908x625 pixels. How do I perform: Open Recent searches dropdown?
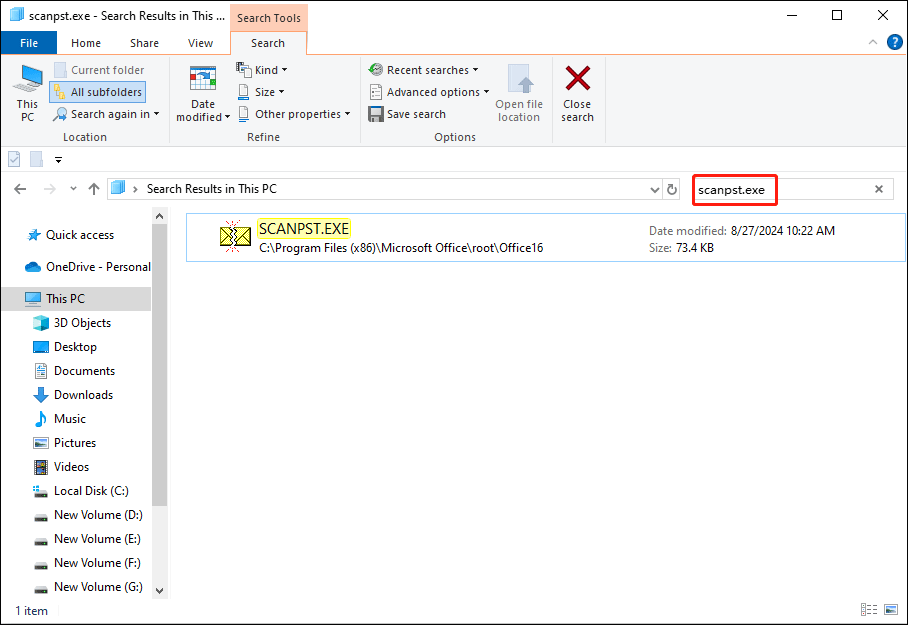tap(424, 70)
